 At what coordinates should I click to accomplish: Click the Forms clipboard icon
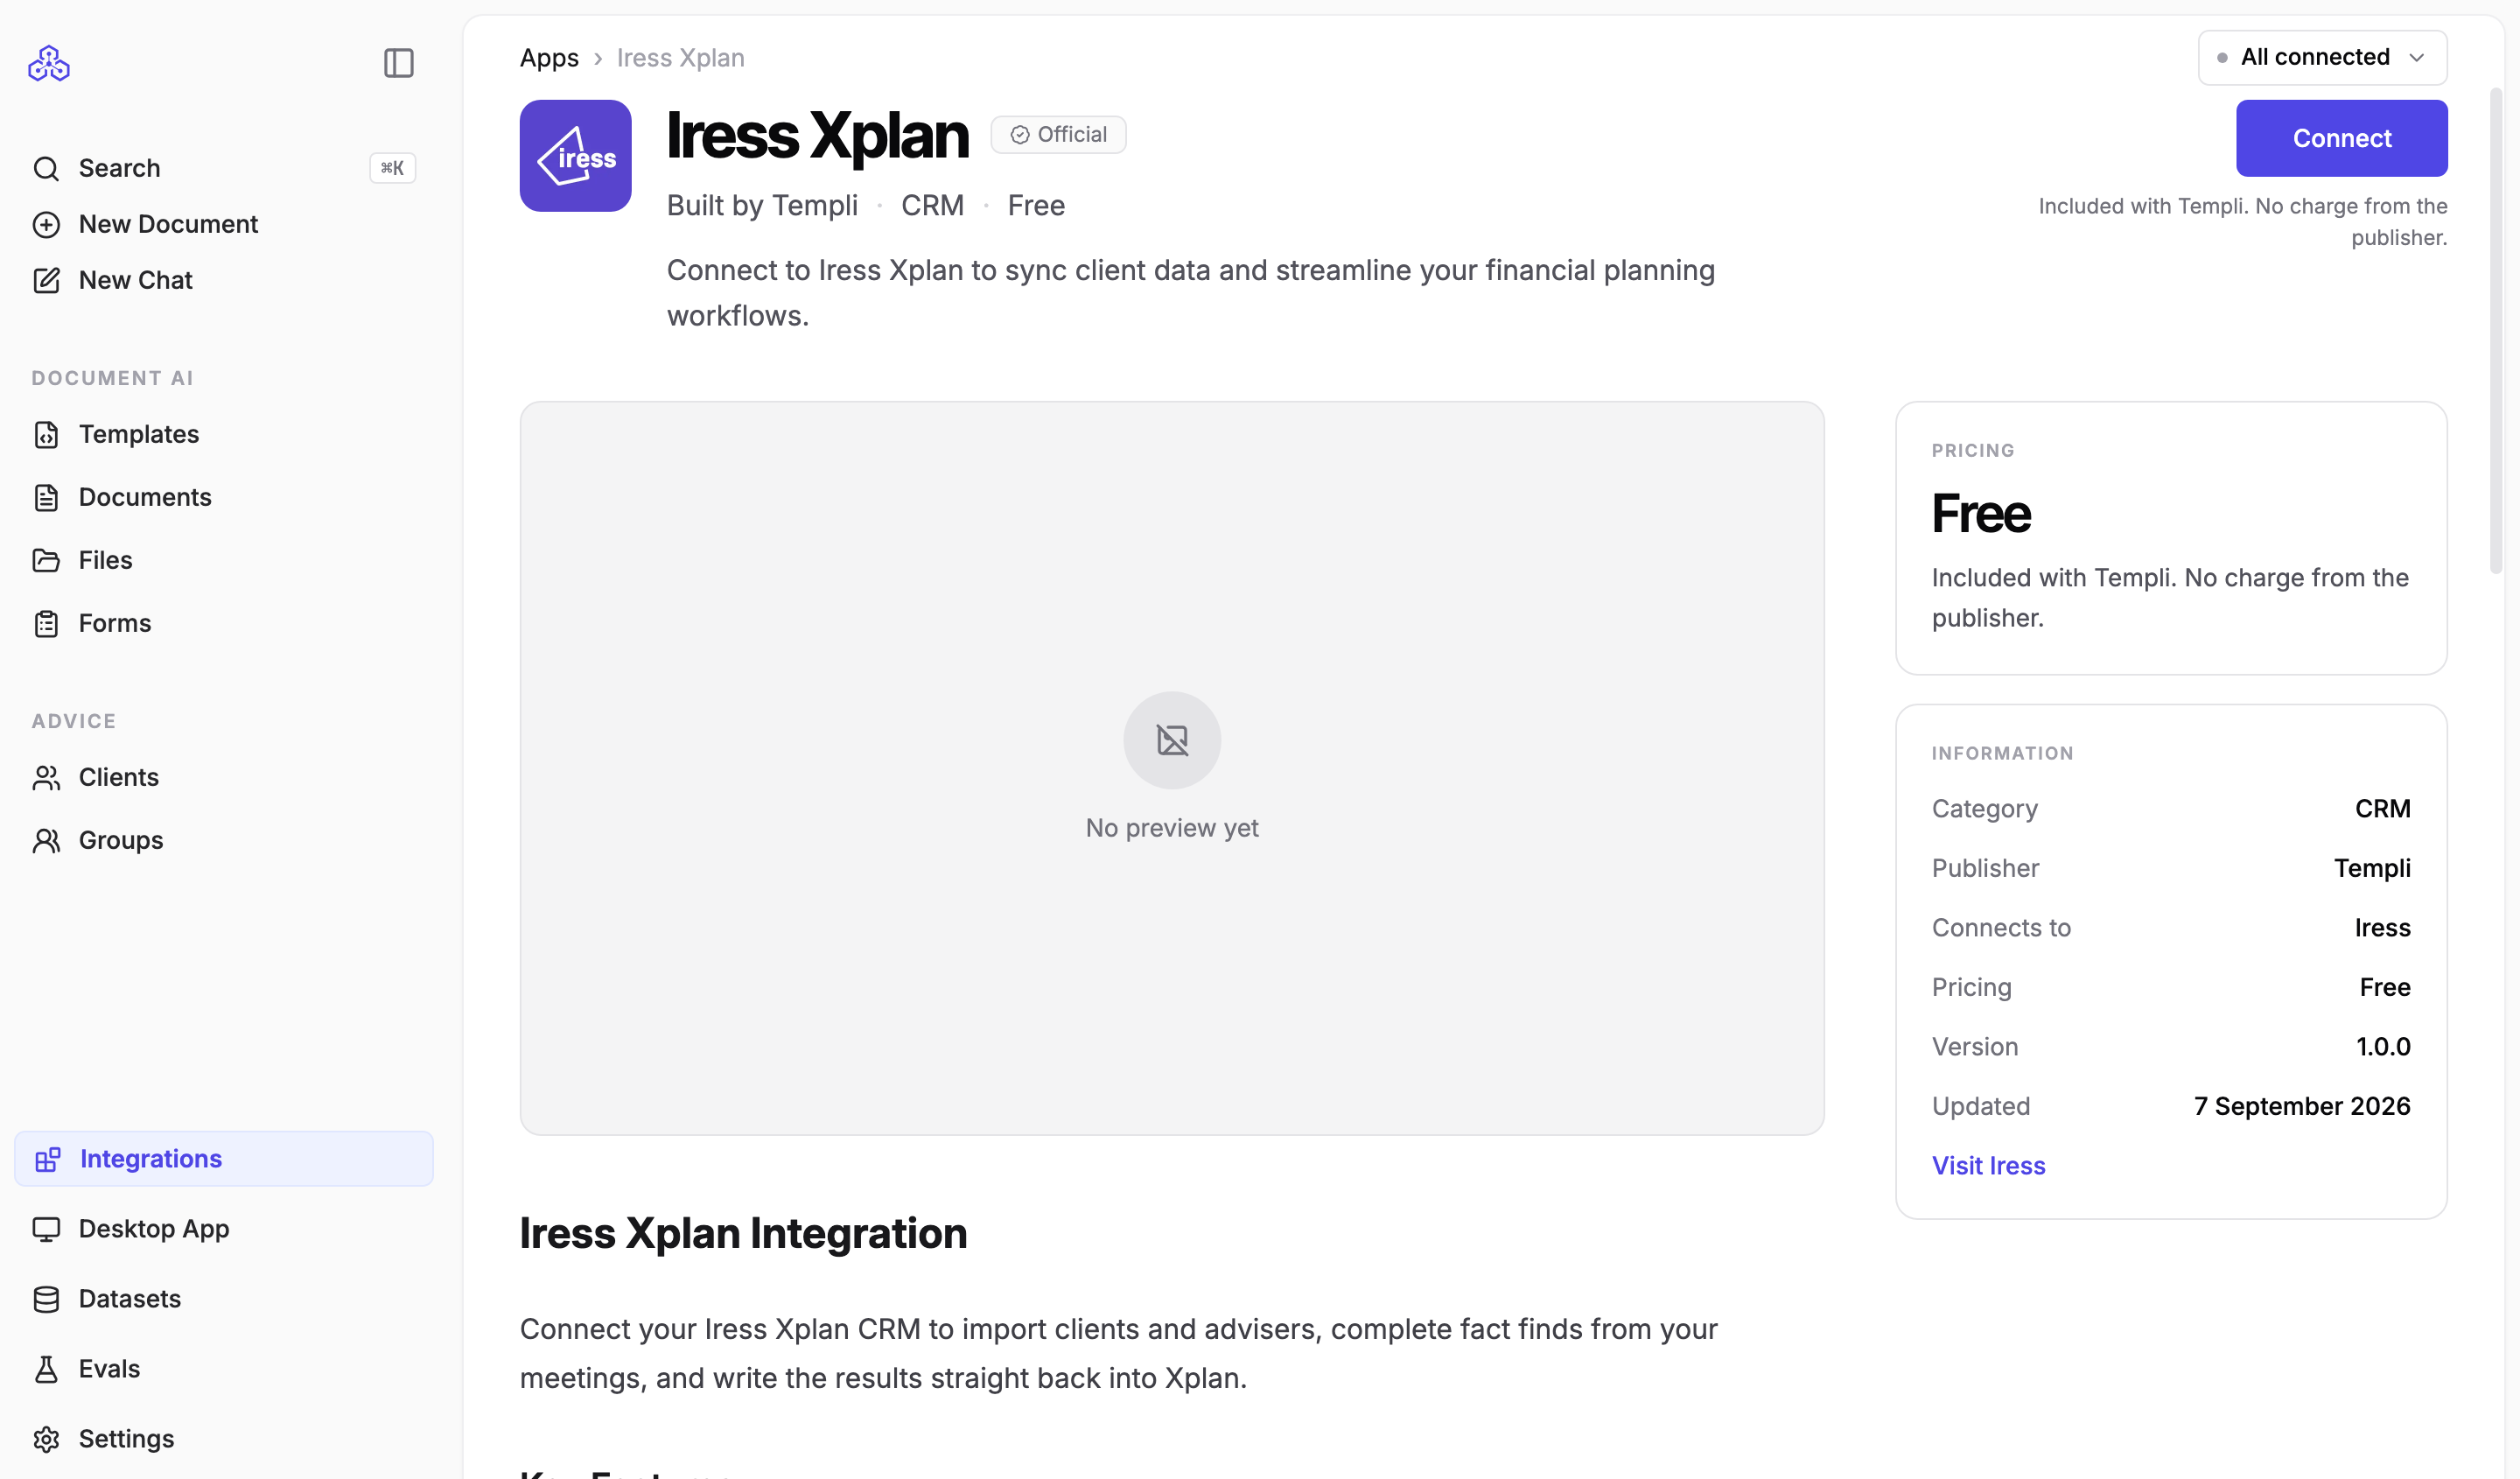(46, 623)
